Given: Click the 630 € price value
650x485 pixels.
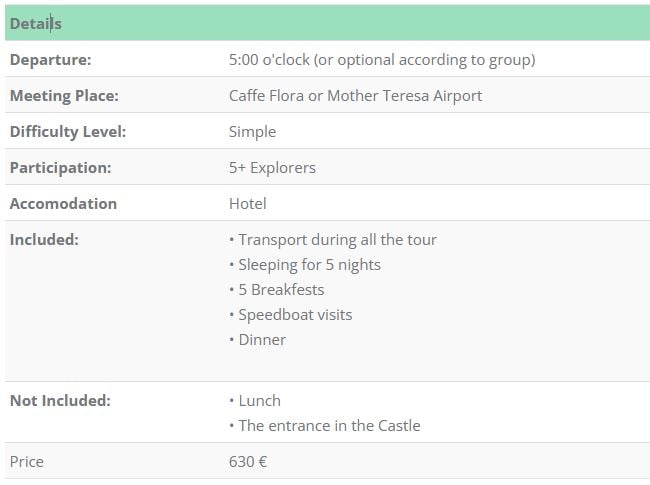Looking at the screenshot, I should [x=248, y=462].
